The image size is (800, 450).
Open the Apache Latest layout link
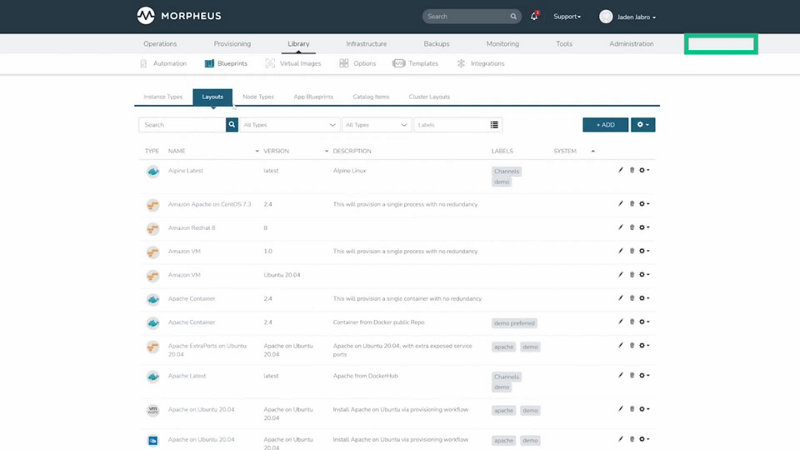(x=187, y=376)
